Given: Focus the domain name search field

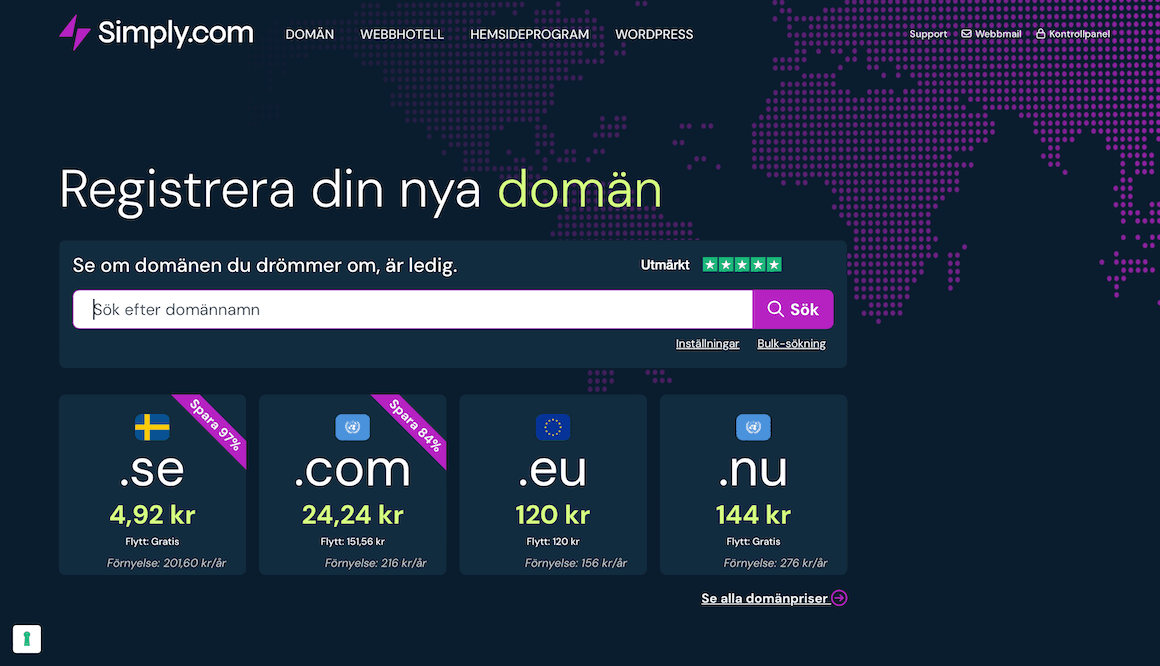Looking at the screenshot, I should click(x=413, y=309).
